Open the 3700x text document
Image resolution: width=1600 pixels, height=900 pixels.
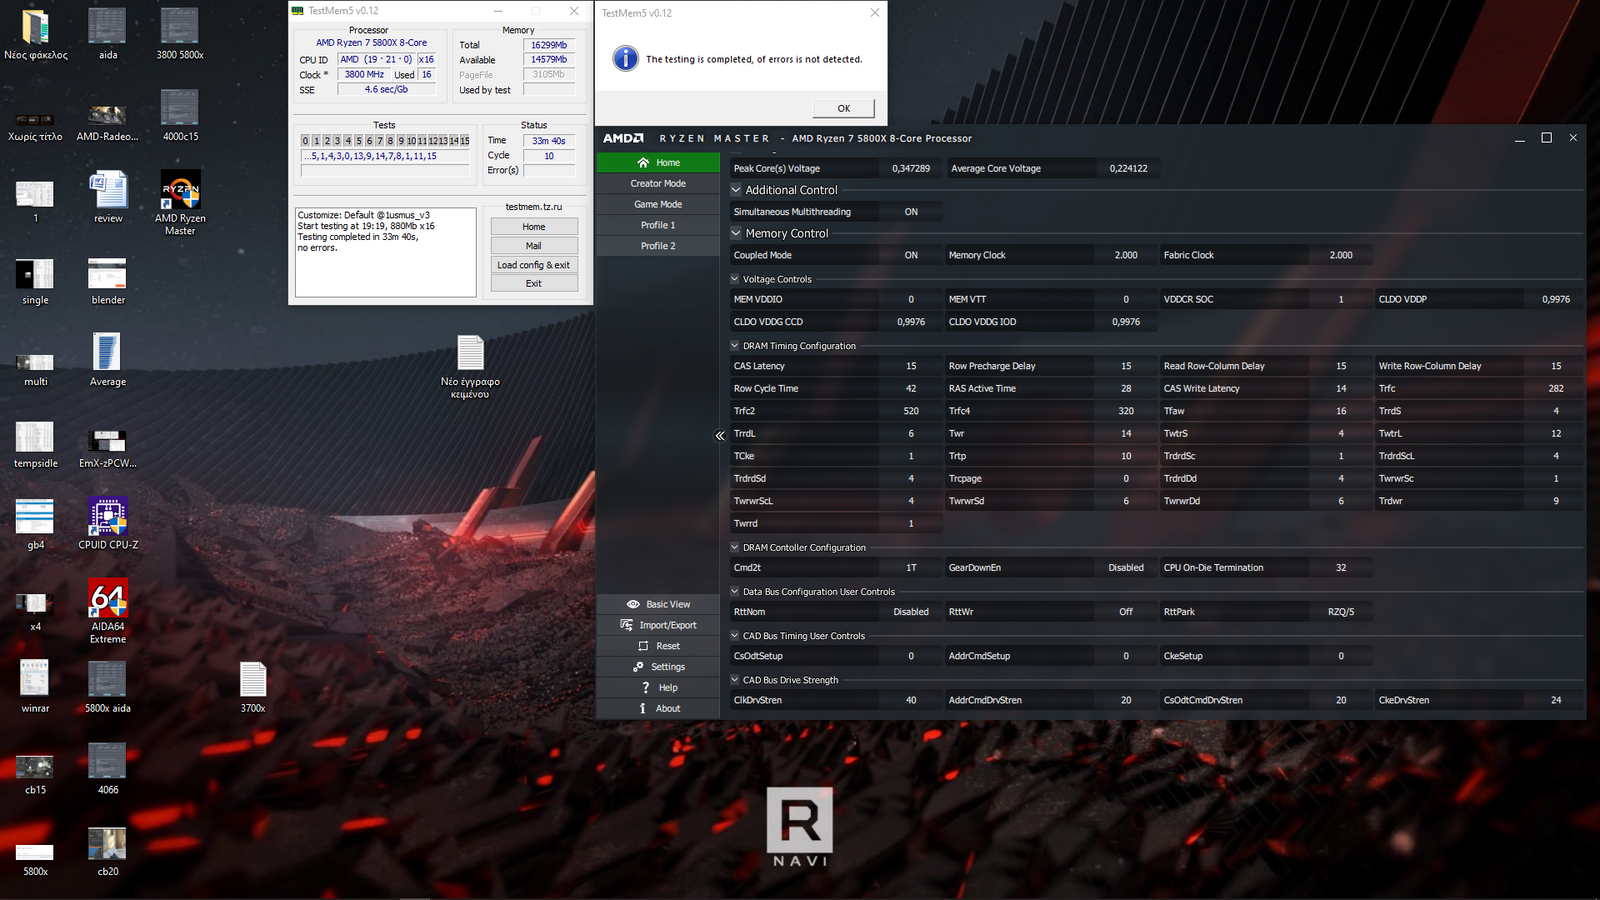[253, 687]
